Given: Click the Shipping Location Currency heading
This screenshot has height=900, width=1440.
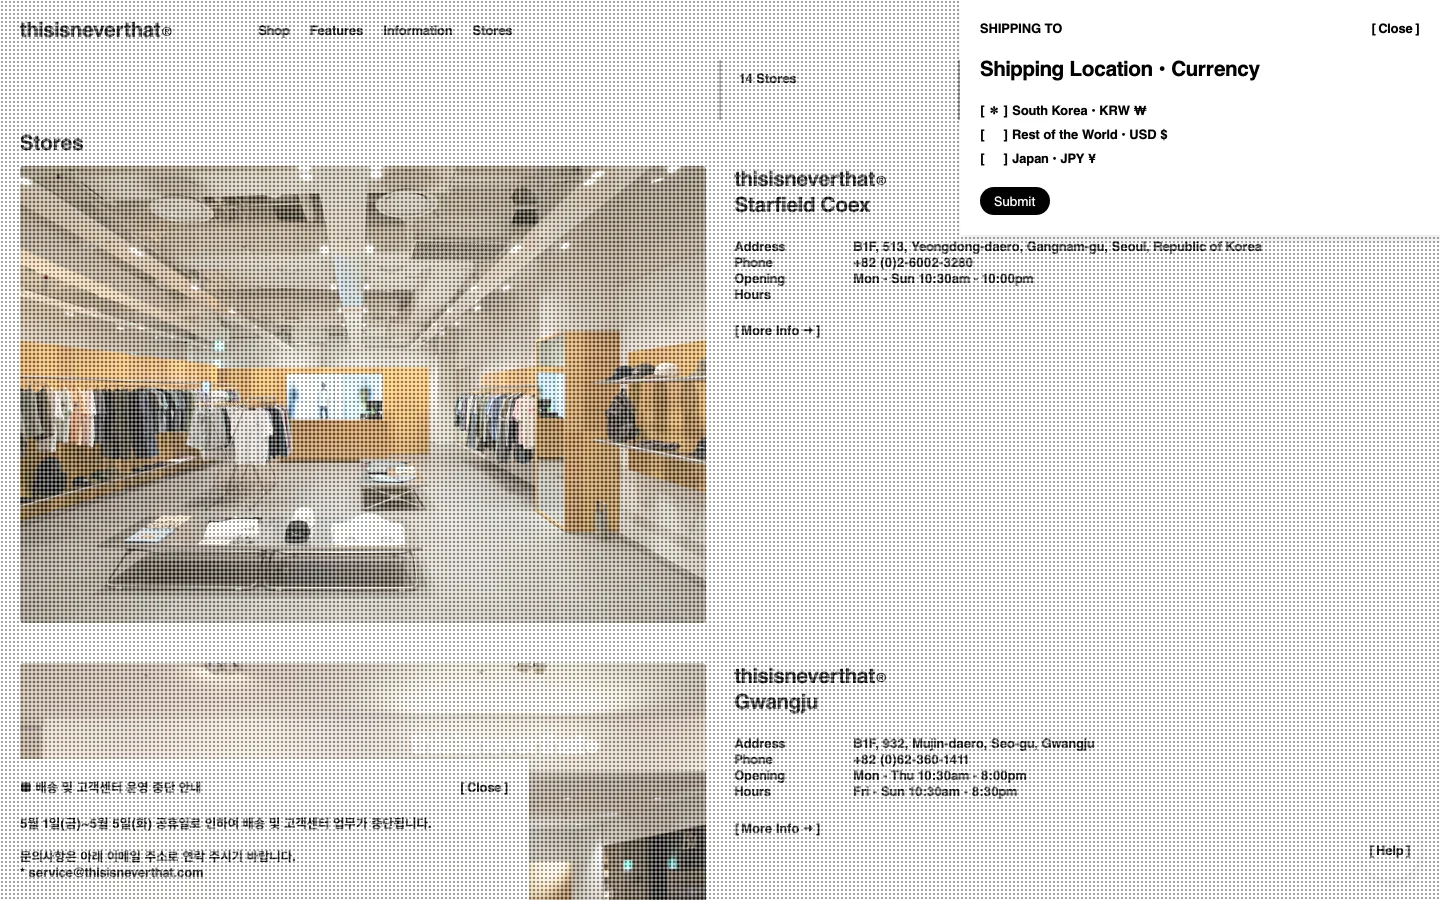Looking at the screenshot, I should click(1119, 70).
